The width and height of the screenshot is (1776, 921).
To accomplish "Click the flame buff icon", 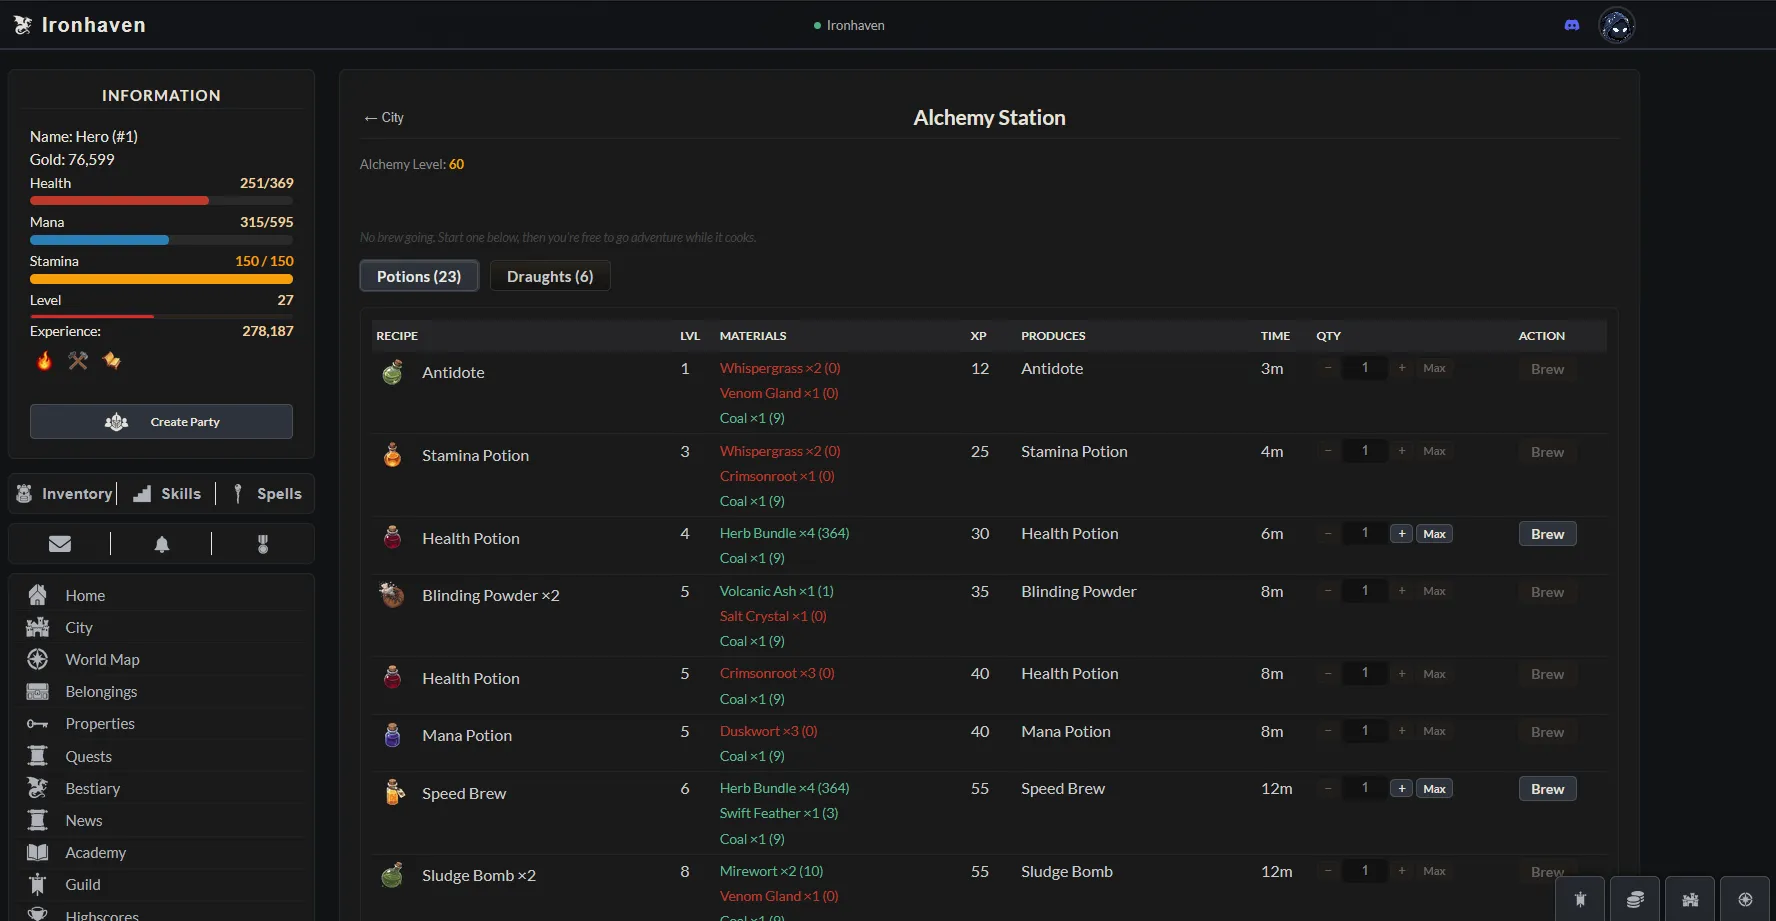I will click(44, 361).
